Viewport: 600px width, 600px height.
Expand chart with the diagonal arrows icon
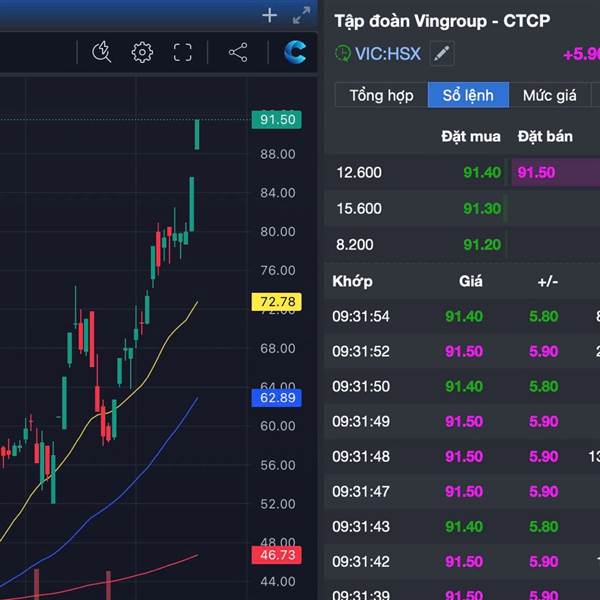[302, 15]
